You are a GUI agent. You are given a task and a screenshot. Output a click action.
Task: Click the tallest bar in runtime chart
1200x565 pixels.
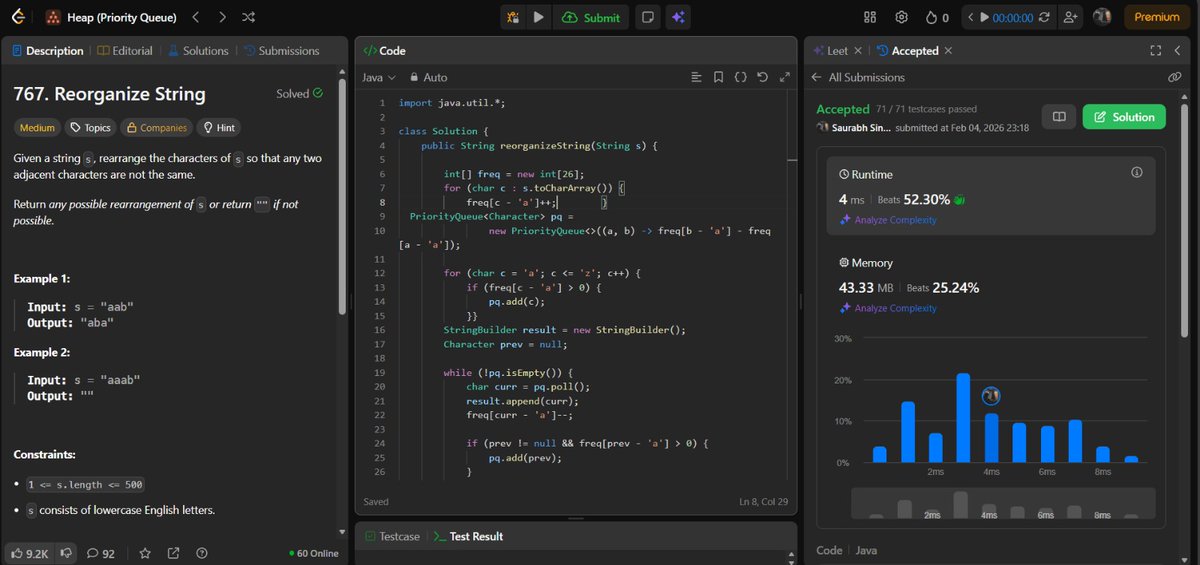[x=963, y=418]
